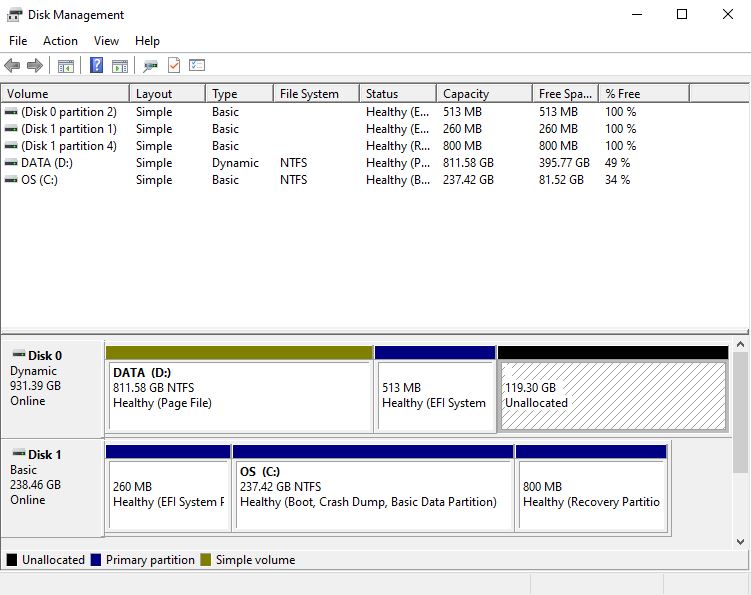
Task: Open the View menu
Action: pyautogui.click(x=106, y=41)
